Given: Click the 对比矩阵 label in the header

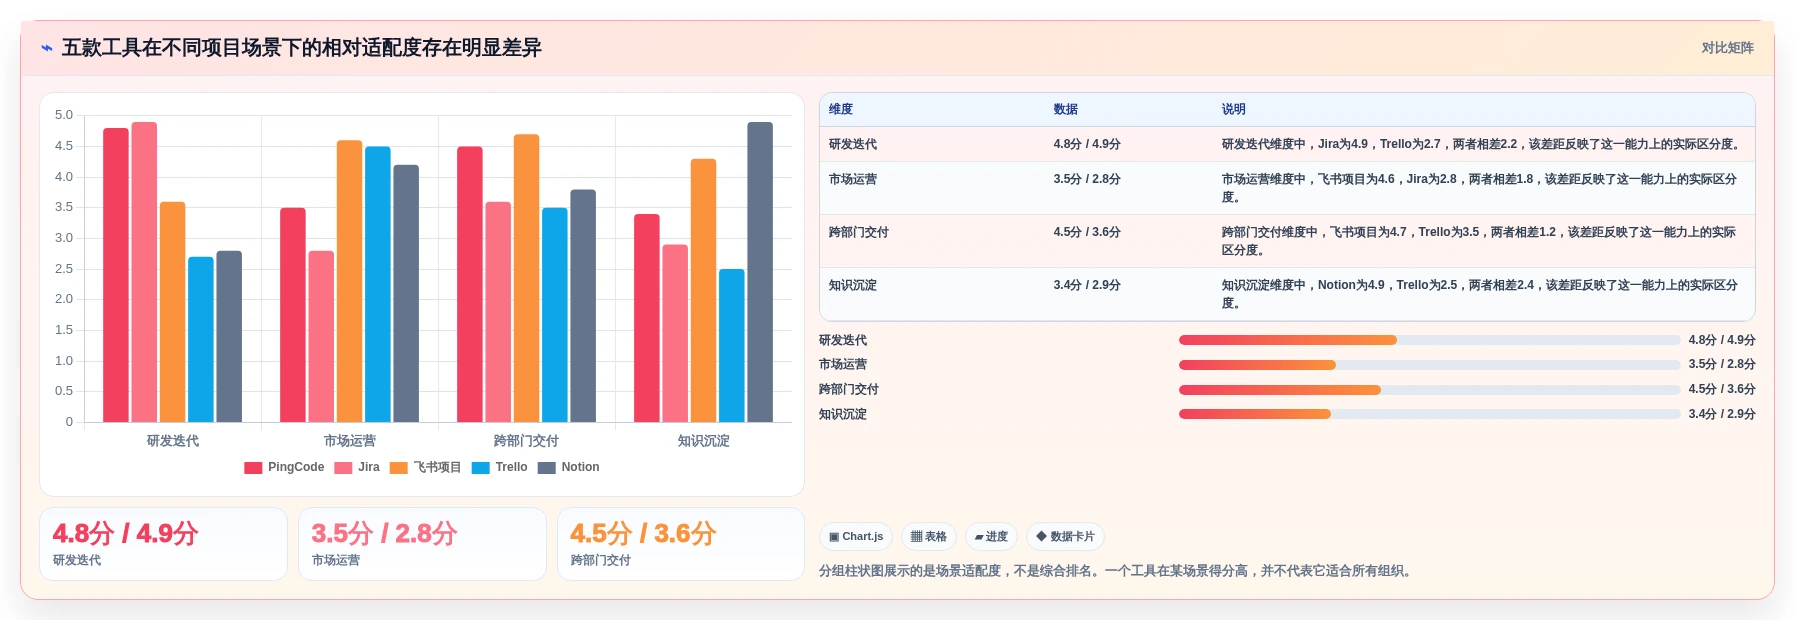Looking at the screenshot, I should click(1727, 48).
